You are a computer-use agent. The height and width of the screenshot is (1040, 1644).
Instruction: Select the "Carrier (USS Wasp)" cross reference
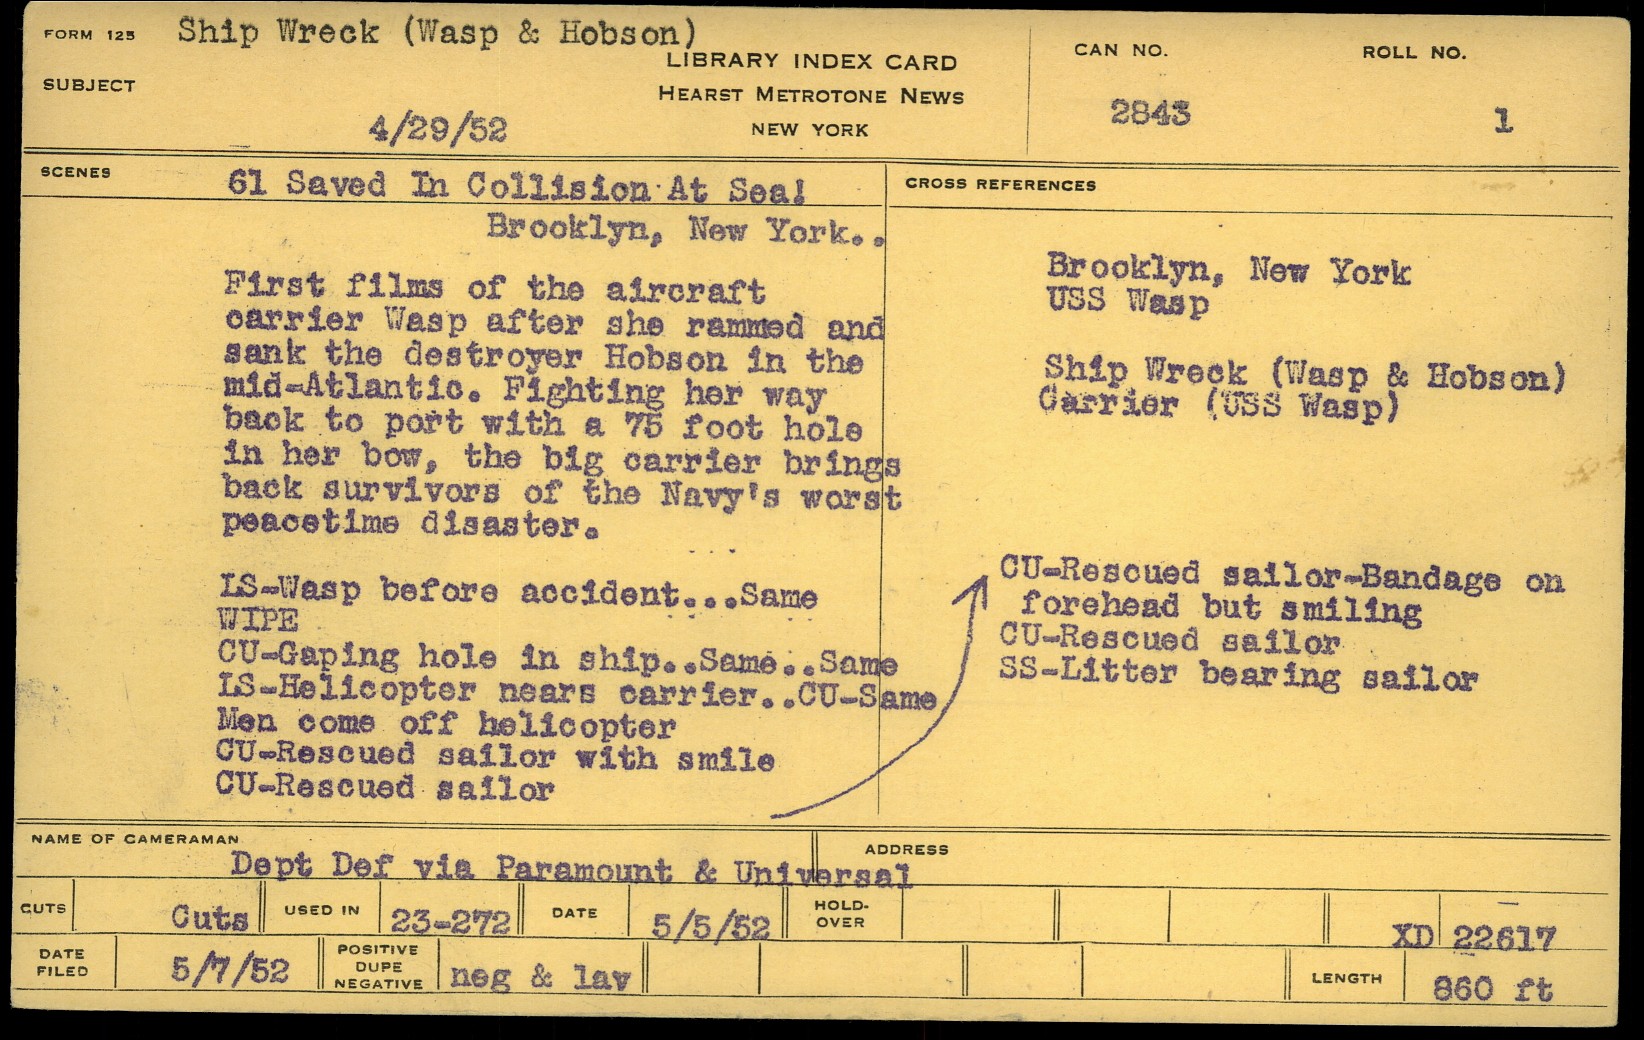(x=1217, y=404)
